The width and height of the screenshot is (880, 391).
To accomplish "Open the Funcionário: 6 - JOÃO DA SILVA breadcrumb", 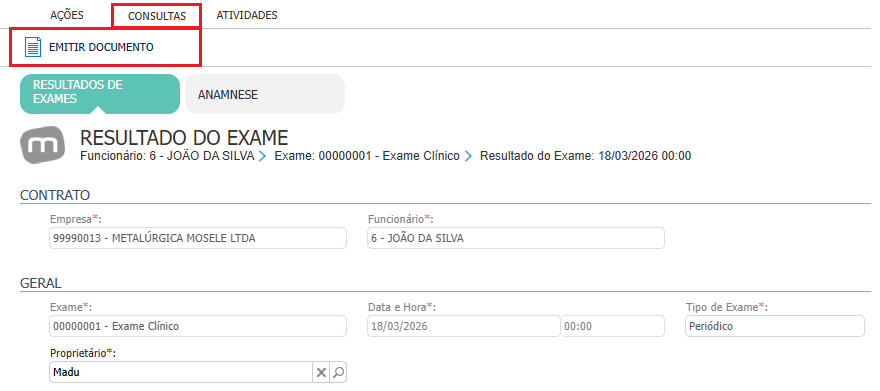I will [x=167, y=156].
